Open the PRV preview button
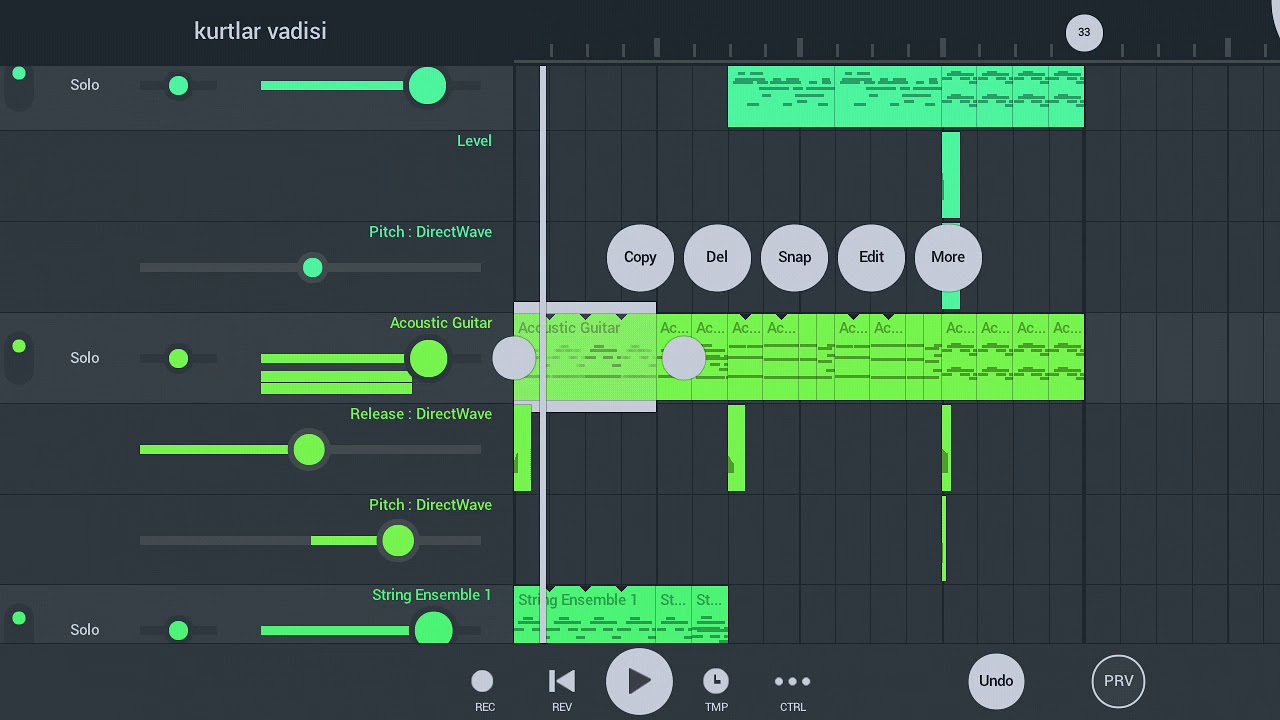 click(x=1118, y=681)
